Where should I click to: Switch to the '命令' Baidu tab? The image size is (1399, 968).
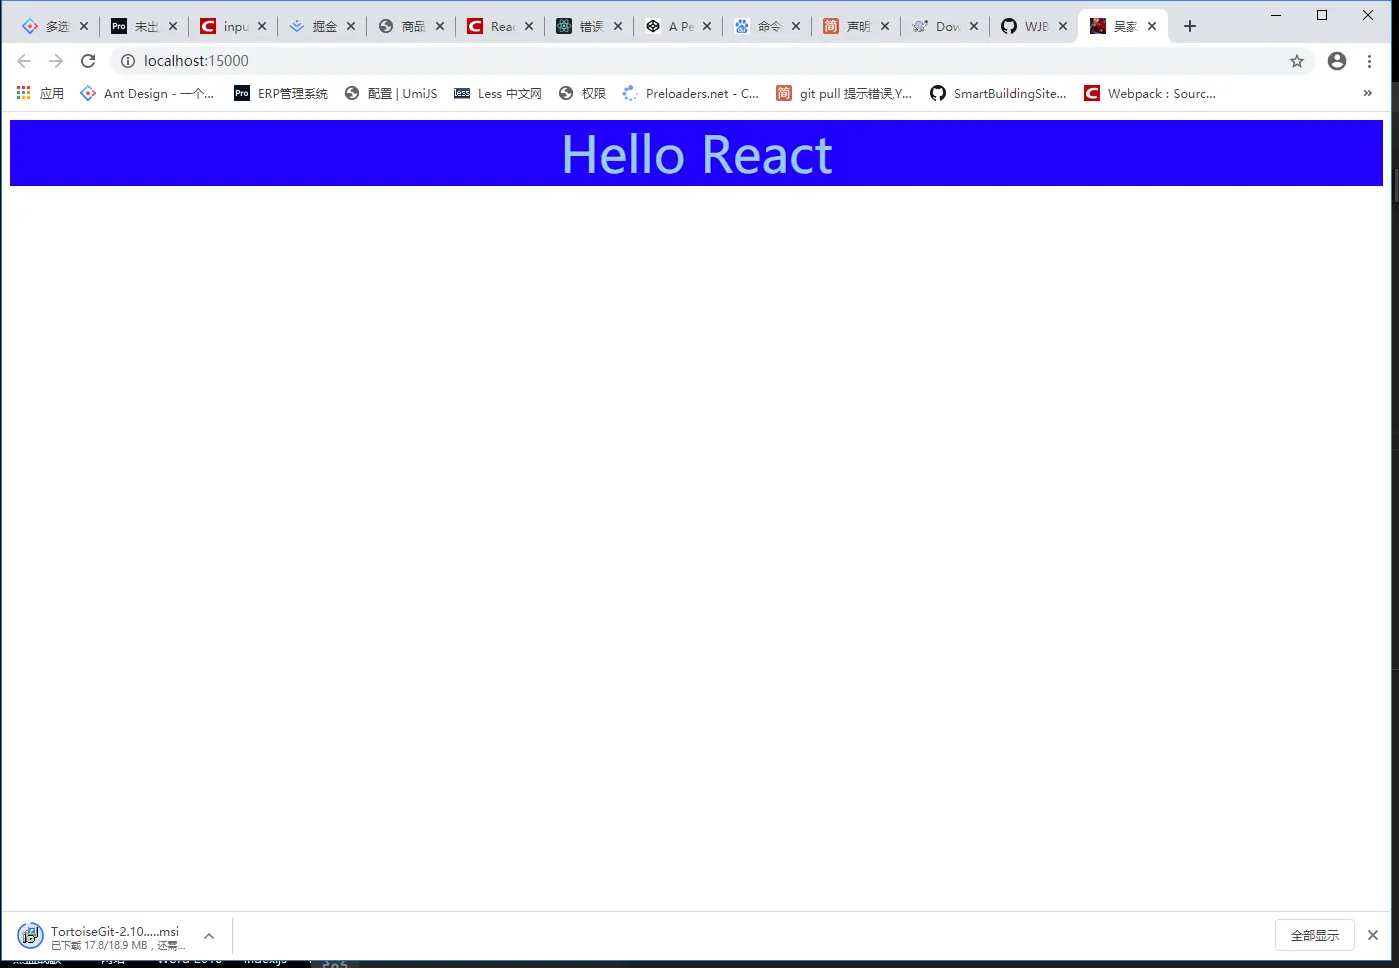pyautogui.click(x=767, y=27)
